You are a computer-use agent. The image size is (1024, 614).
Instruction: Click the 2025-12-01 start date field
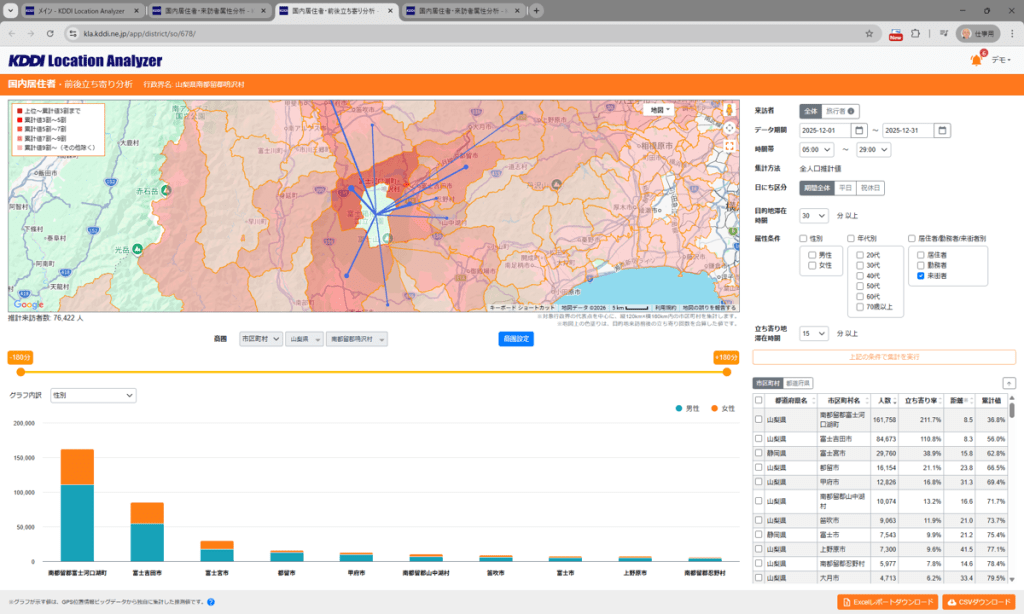tap(824, 130)
